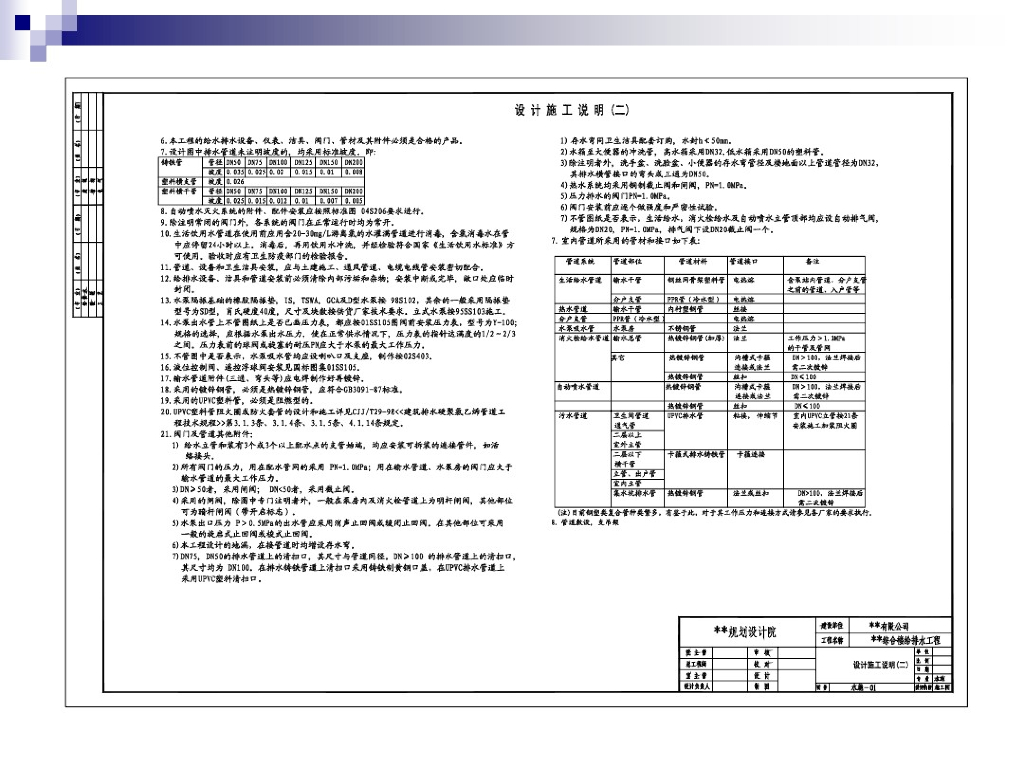Click the 集水坑排水管 location cell
Viewport: 1024px width, 768px height.
pos(634,493)
